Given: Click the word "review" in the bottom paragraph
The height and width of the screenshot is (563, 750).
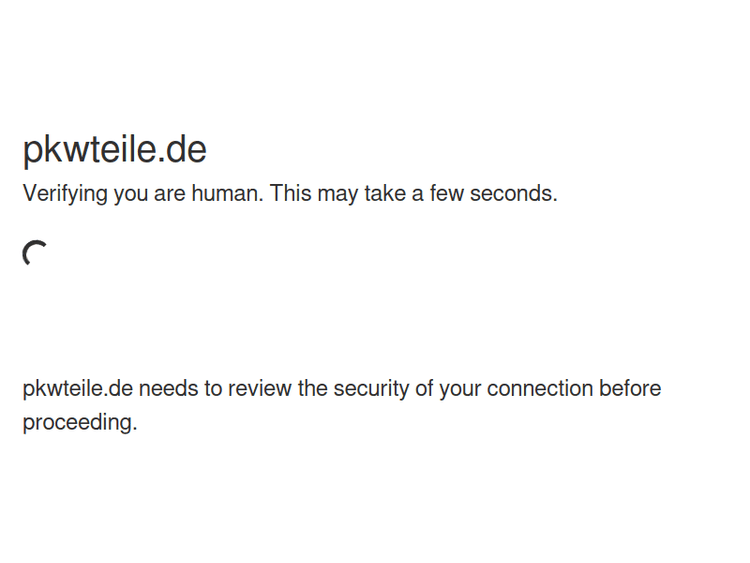Looking at the screenshot, I should click(x=259, y=388).
